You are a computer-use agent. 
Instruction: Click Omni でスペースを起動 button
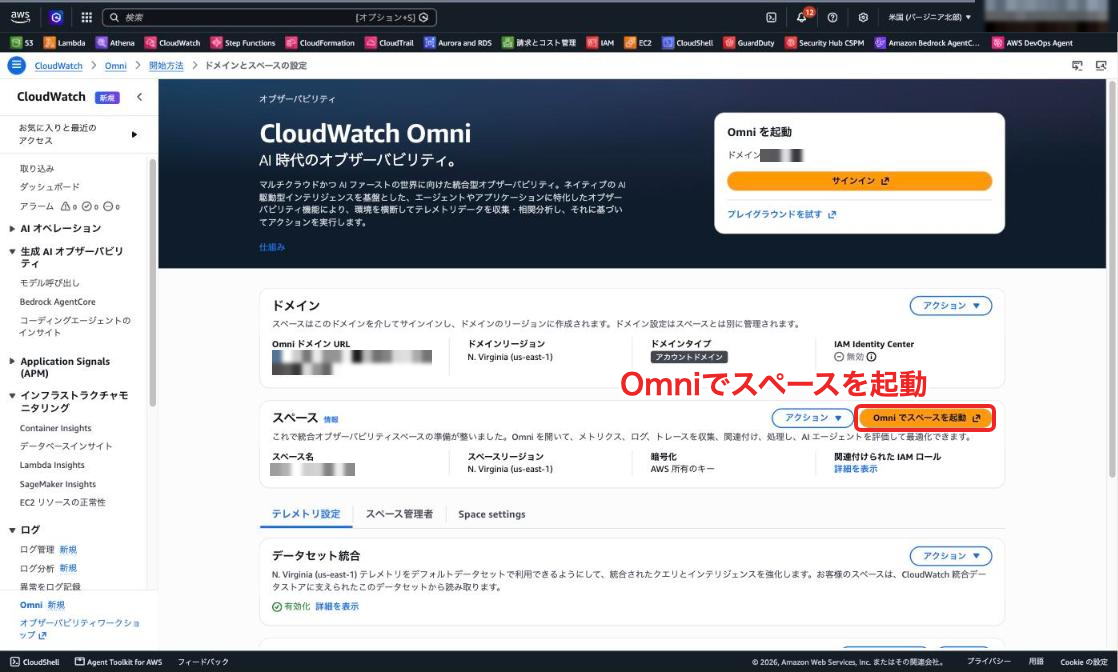point(925,417)
